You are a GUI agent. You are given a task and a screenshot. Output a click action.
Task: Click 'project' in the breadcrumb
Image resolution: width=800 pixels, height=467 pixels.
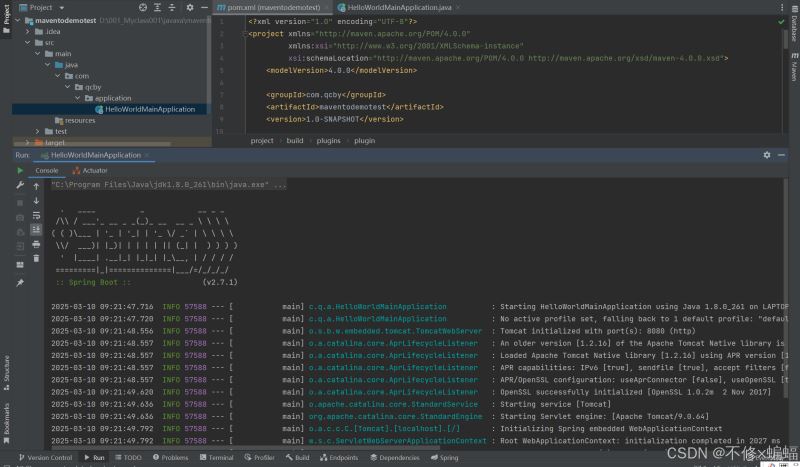[x=262, y=141]
